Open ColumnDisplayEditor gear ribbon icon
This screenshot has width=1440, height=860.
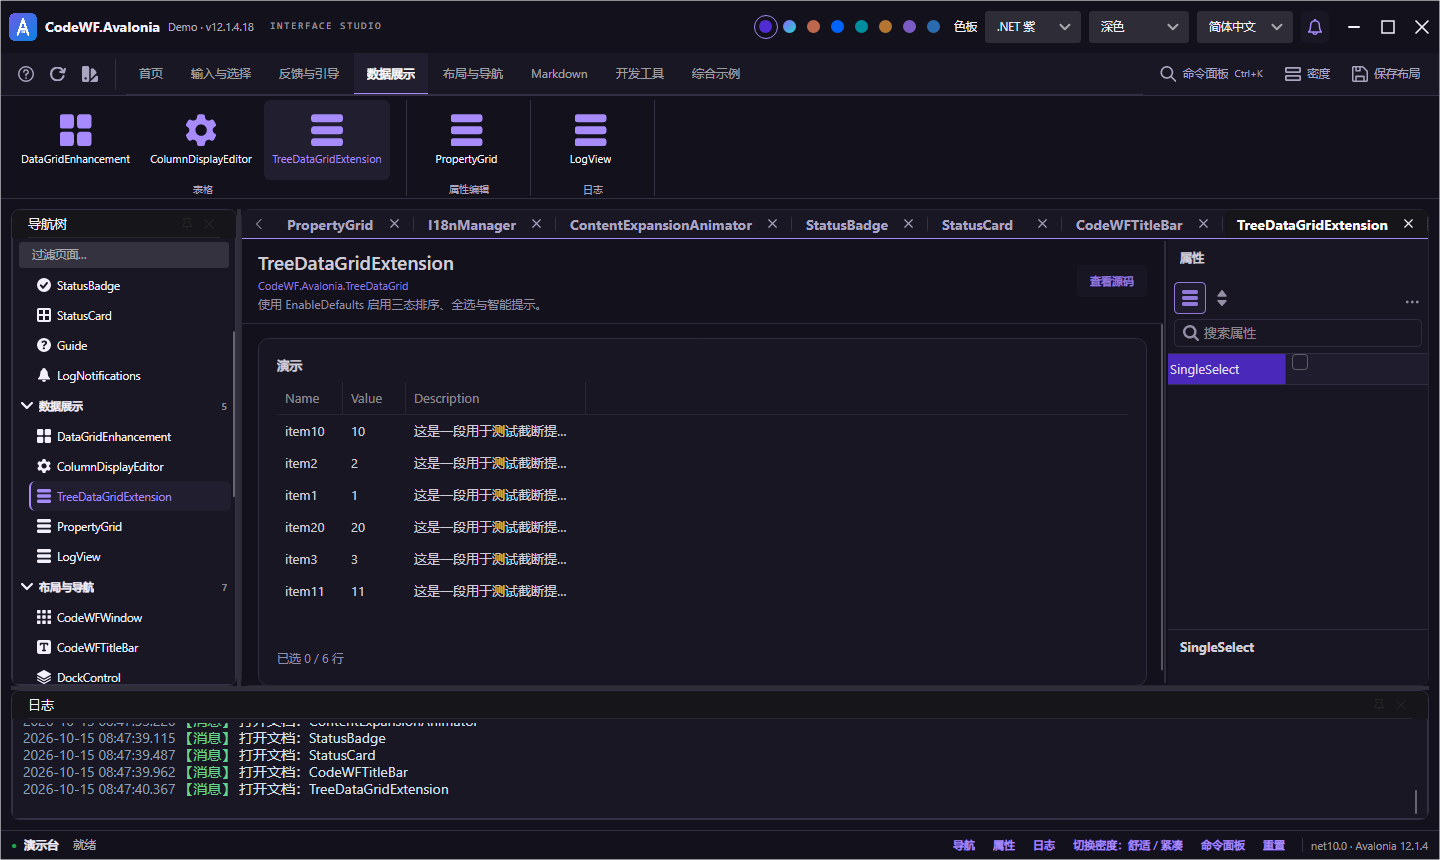[x=201, y=140]
